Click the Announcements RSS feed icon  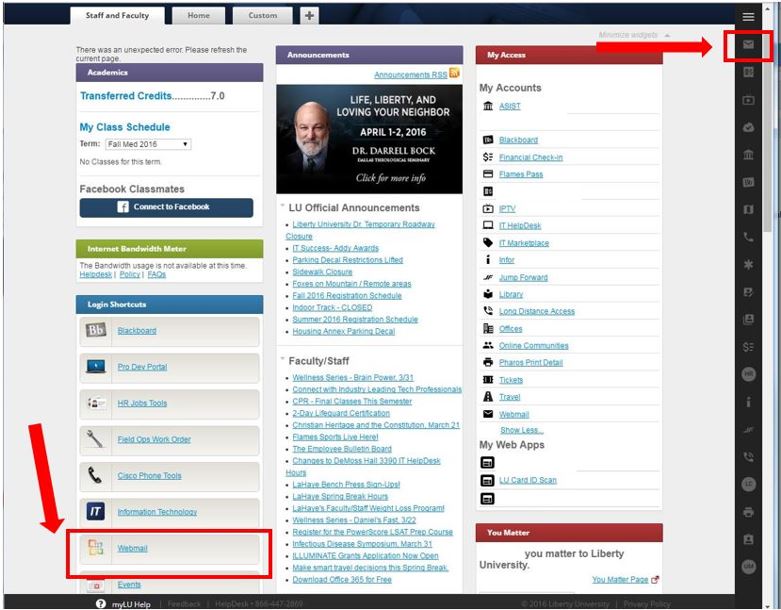(x=454, y=73)
